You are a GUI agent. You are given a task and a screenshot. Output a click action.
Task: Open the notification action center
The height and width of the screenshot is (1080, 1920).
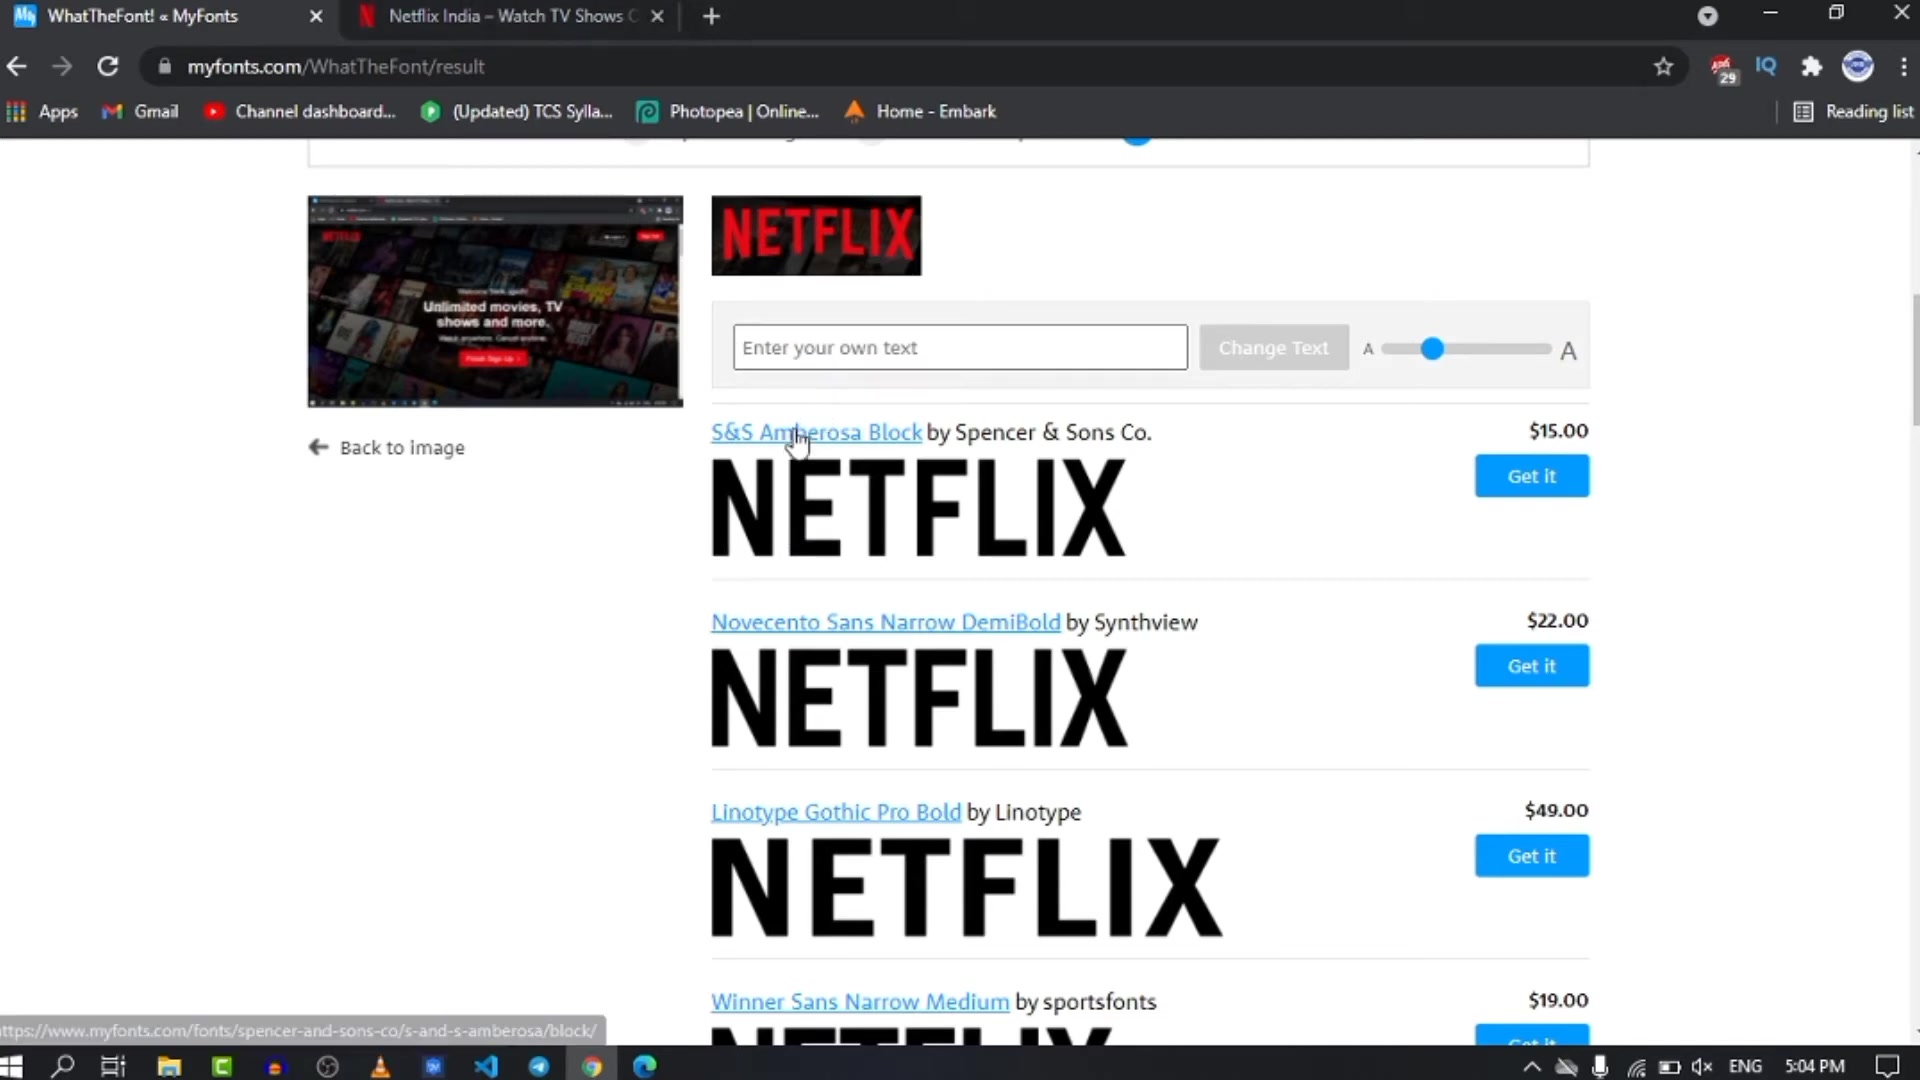click(1887, 1066)
